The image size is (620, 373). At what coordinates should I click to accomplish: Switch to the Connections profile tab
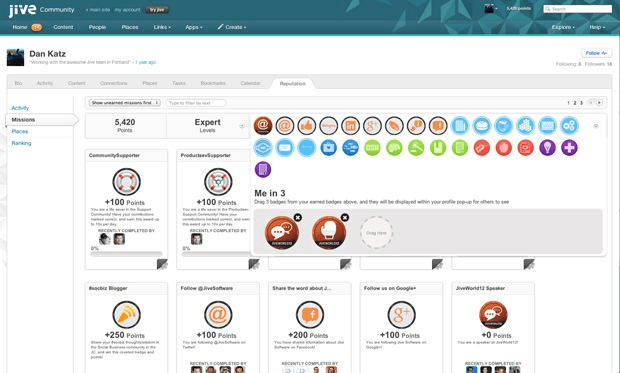click(x=113, y=83)
